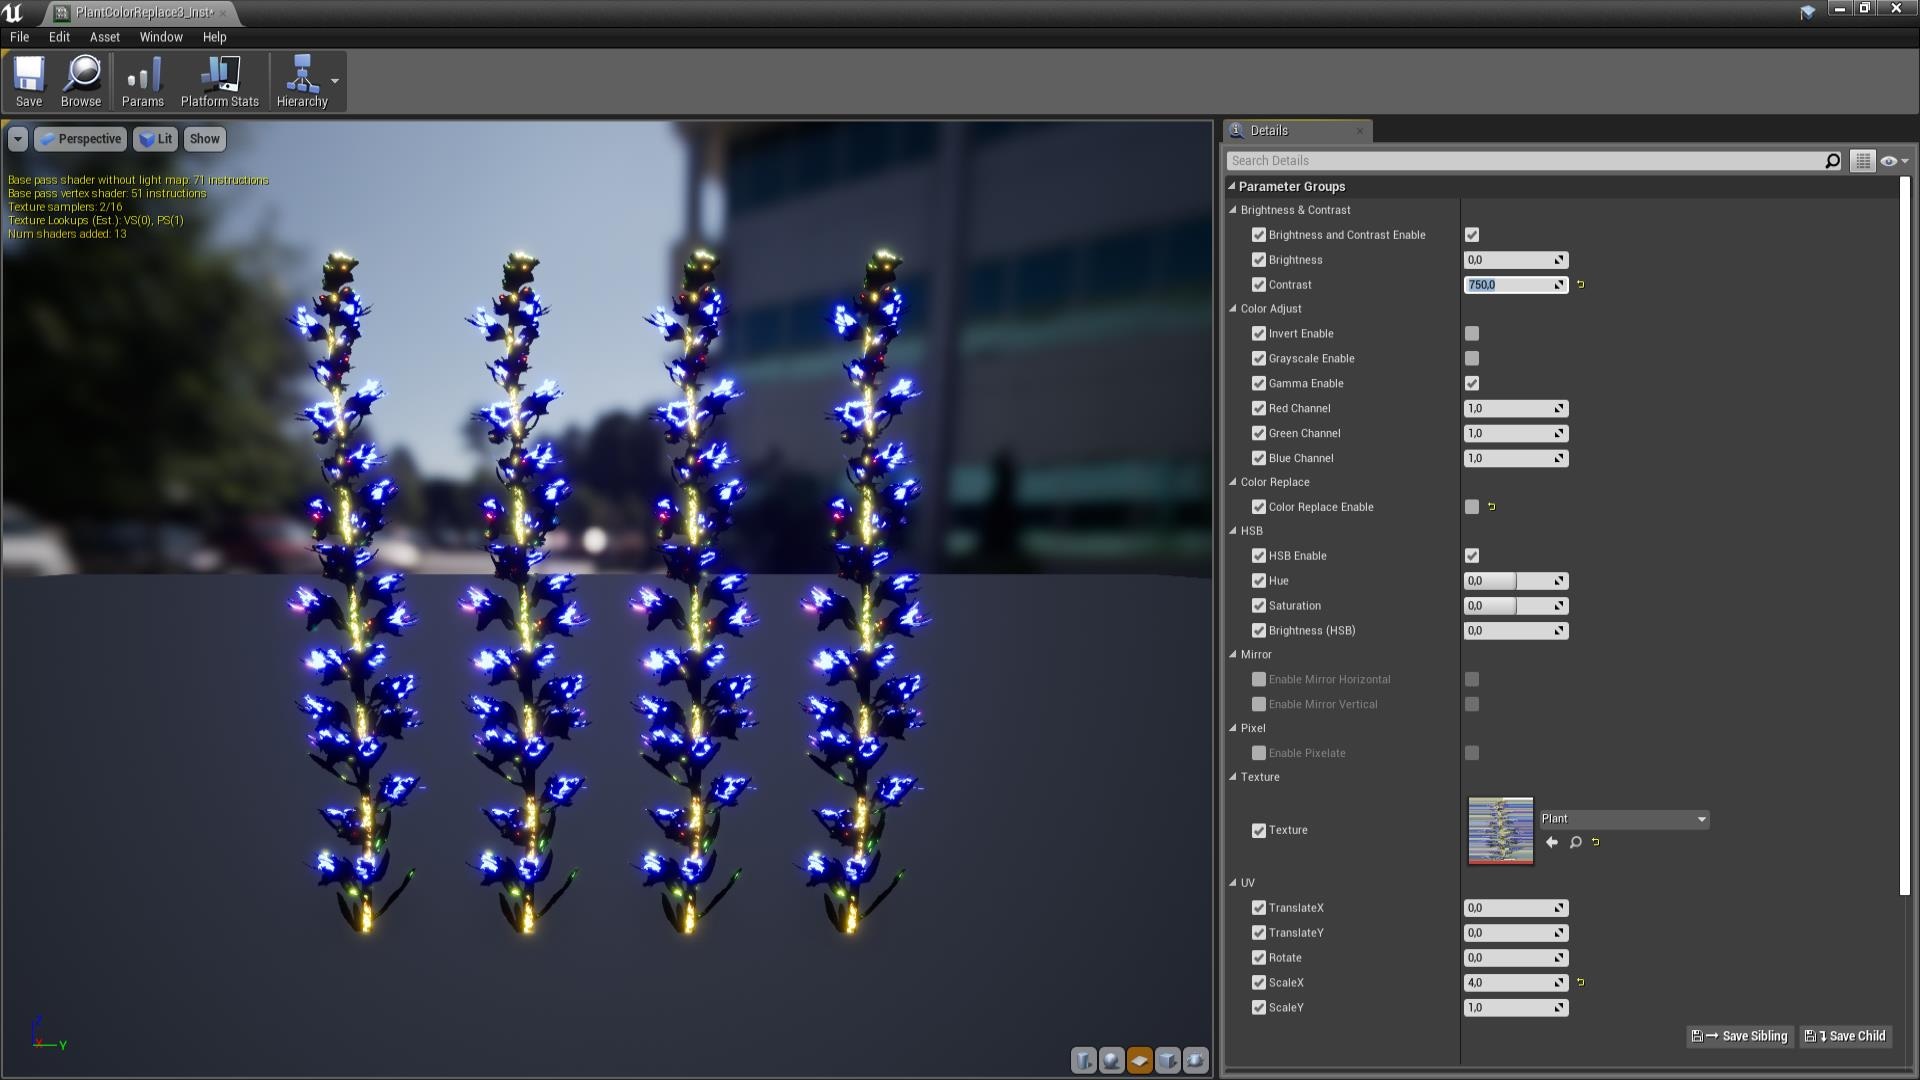Click the Hierarchy toolbar icon
The height and width of the screenshot is (1080, 1920).
tap(303, 80)
